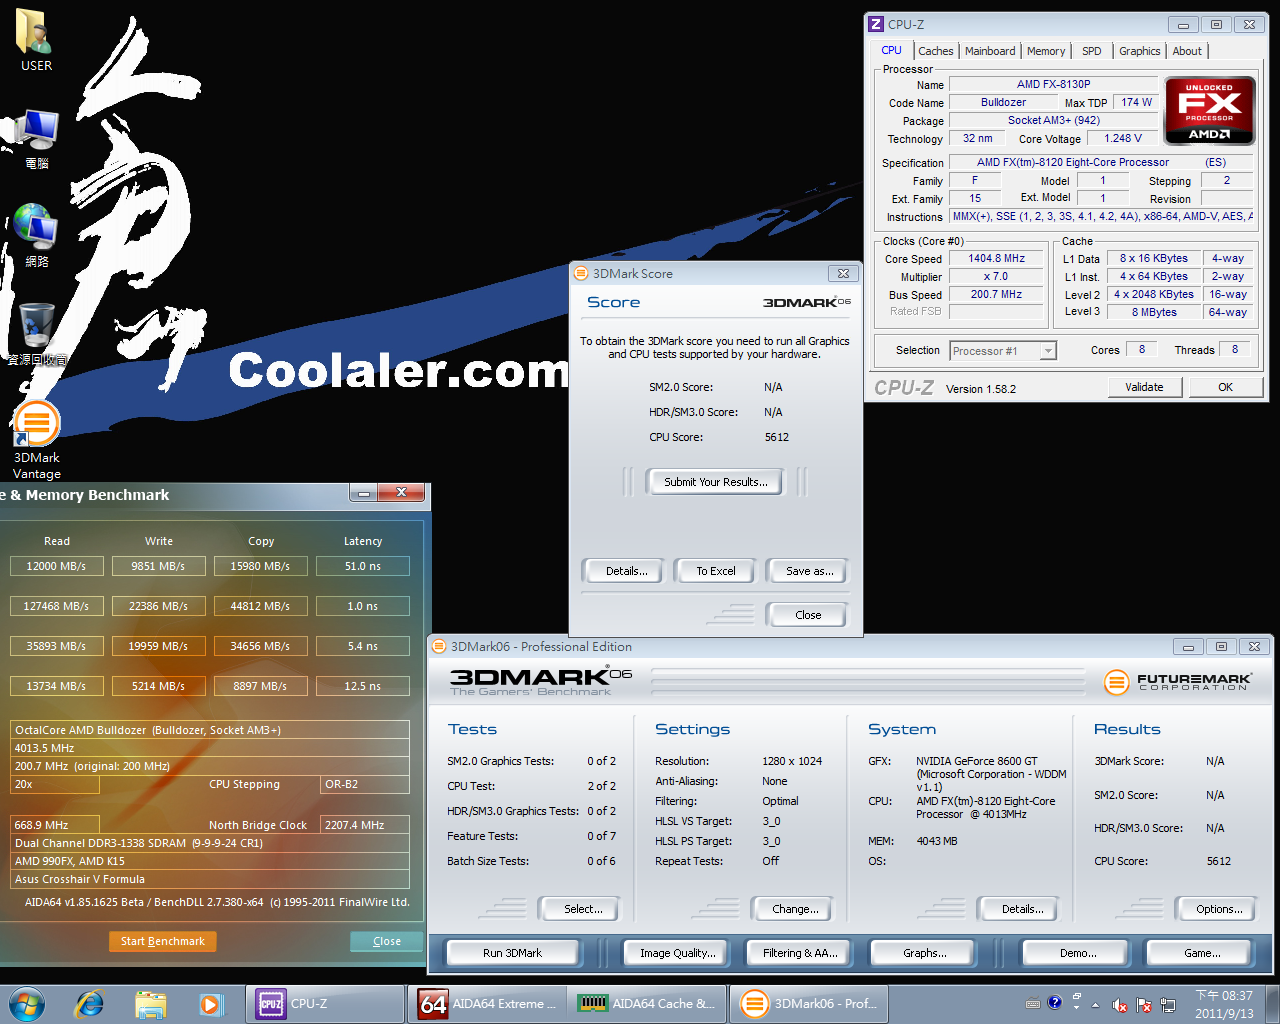Click the Coolaler.com desktop text
Viewport: 1280px width, 1024px height.
(x=398, y=371)
